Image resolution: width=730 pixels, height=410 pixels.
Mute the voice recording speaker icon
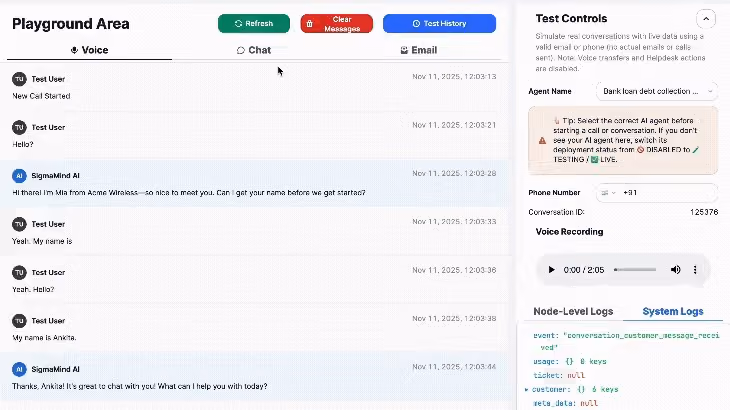(x=676, y=270)
